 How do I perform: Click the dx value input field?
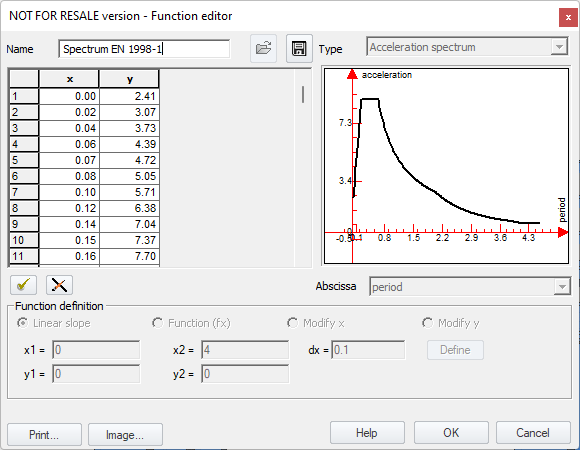[x=368, y=350]
